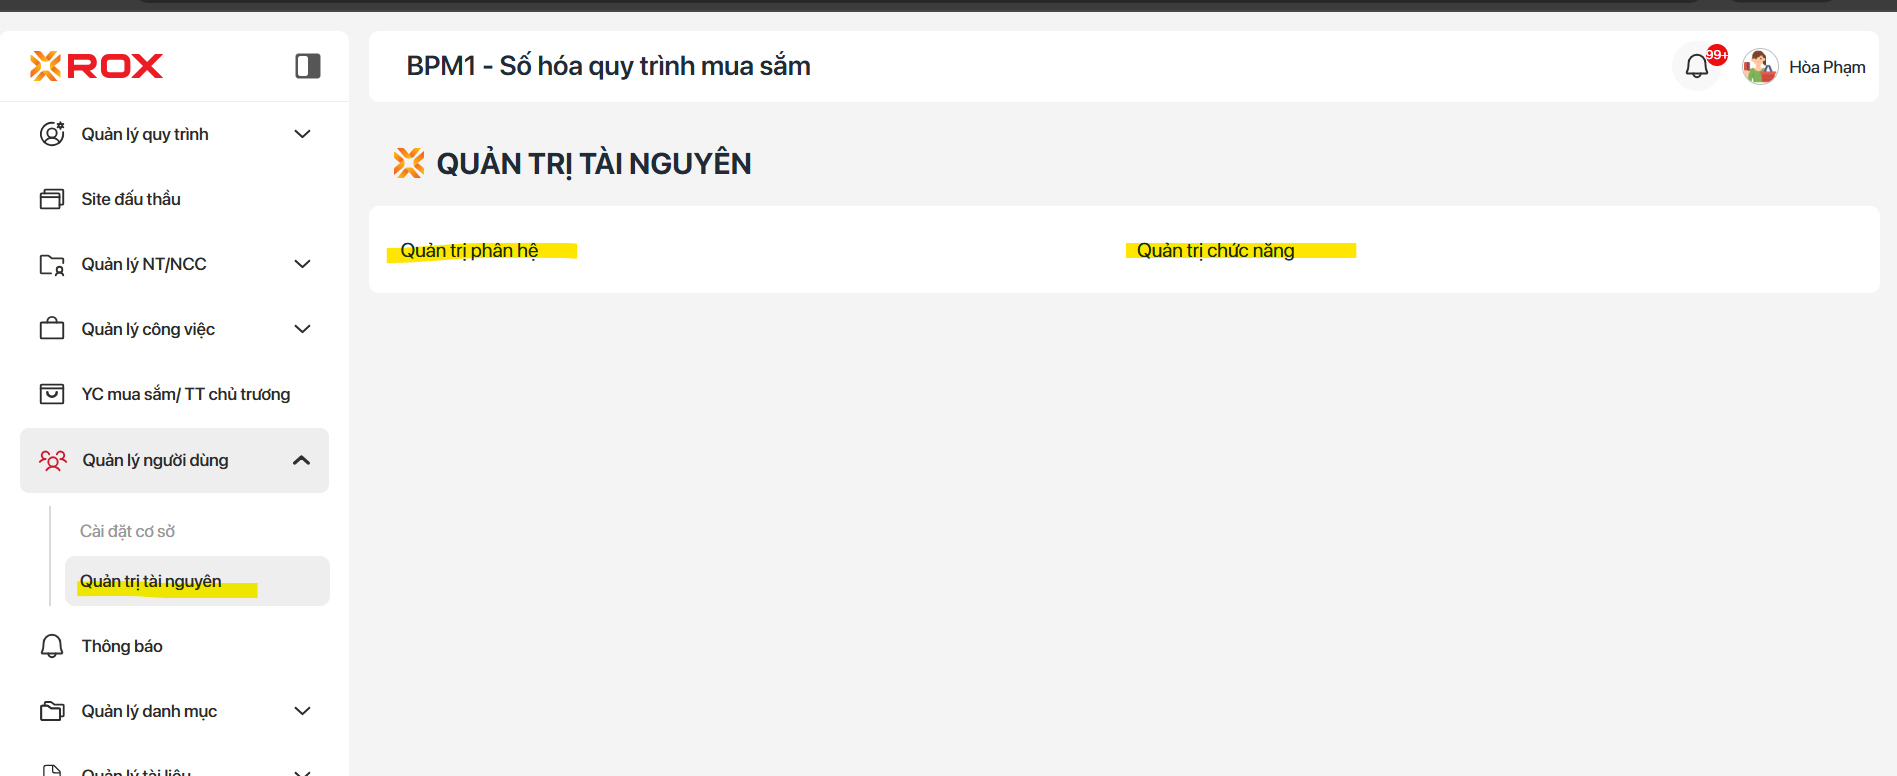Click the Quản lý danh mục folder icon
The width and height of the screenshot is (1897, 776).
[52, 711]
